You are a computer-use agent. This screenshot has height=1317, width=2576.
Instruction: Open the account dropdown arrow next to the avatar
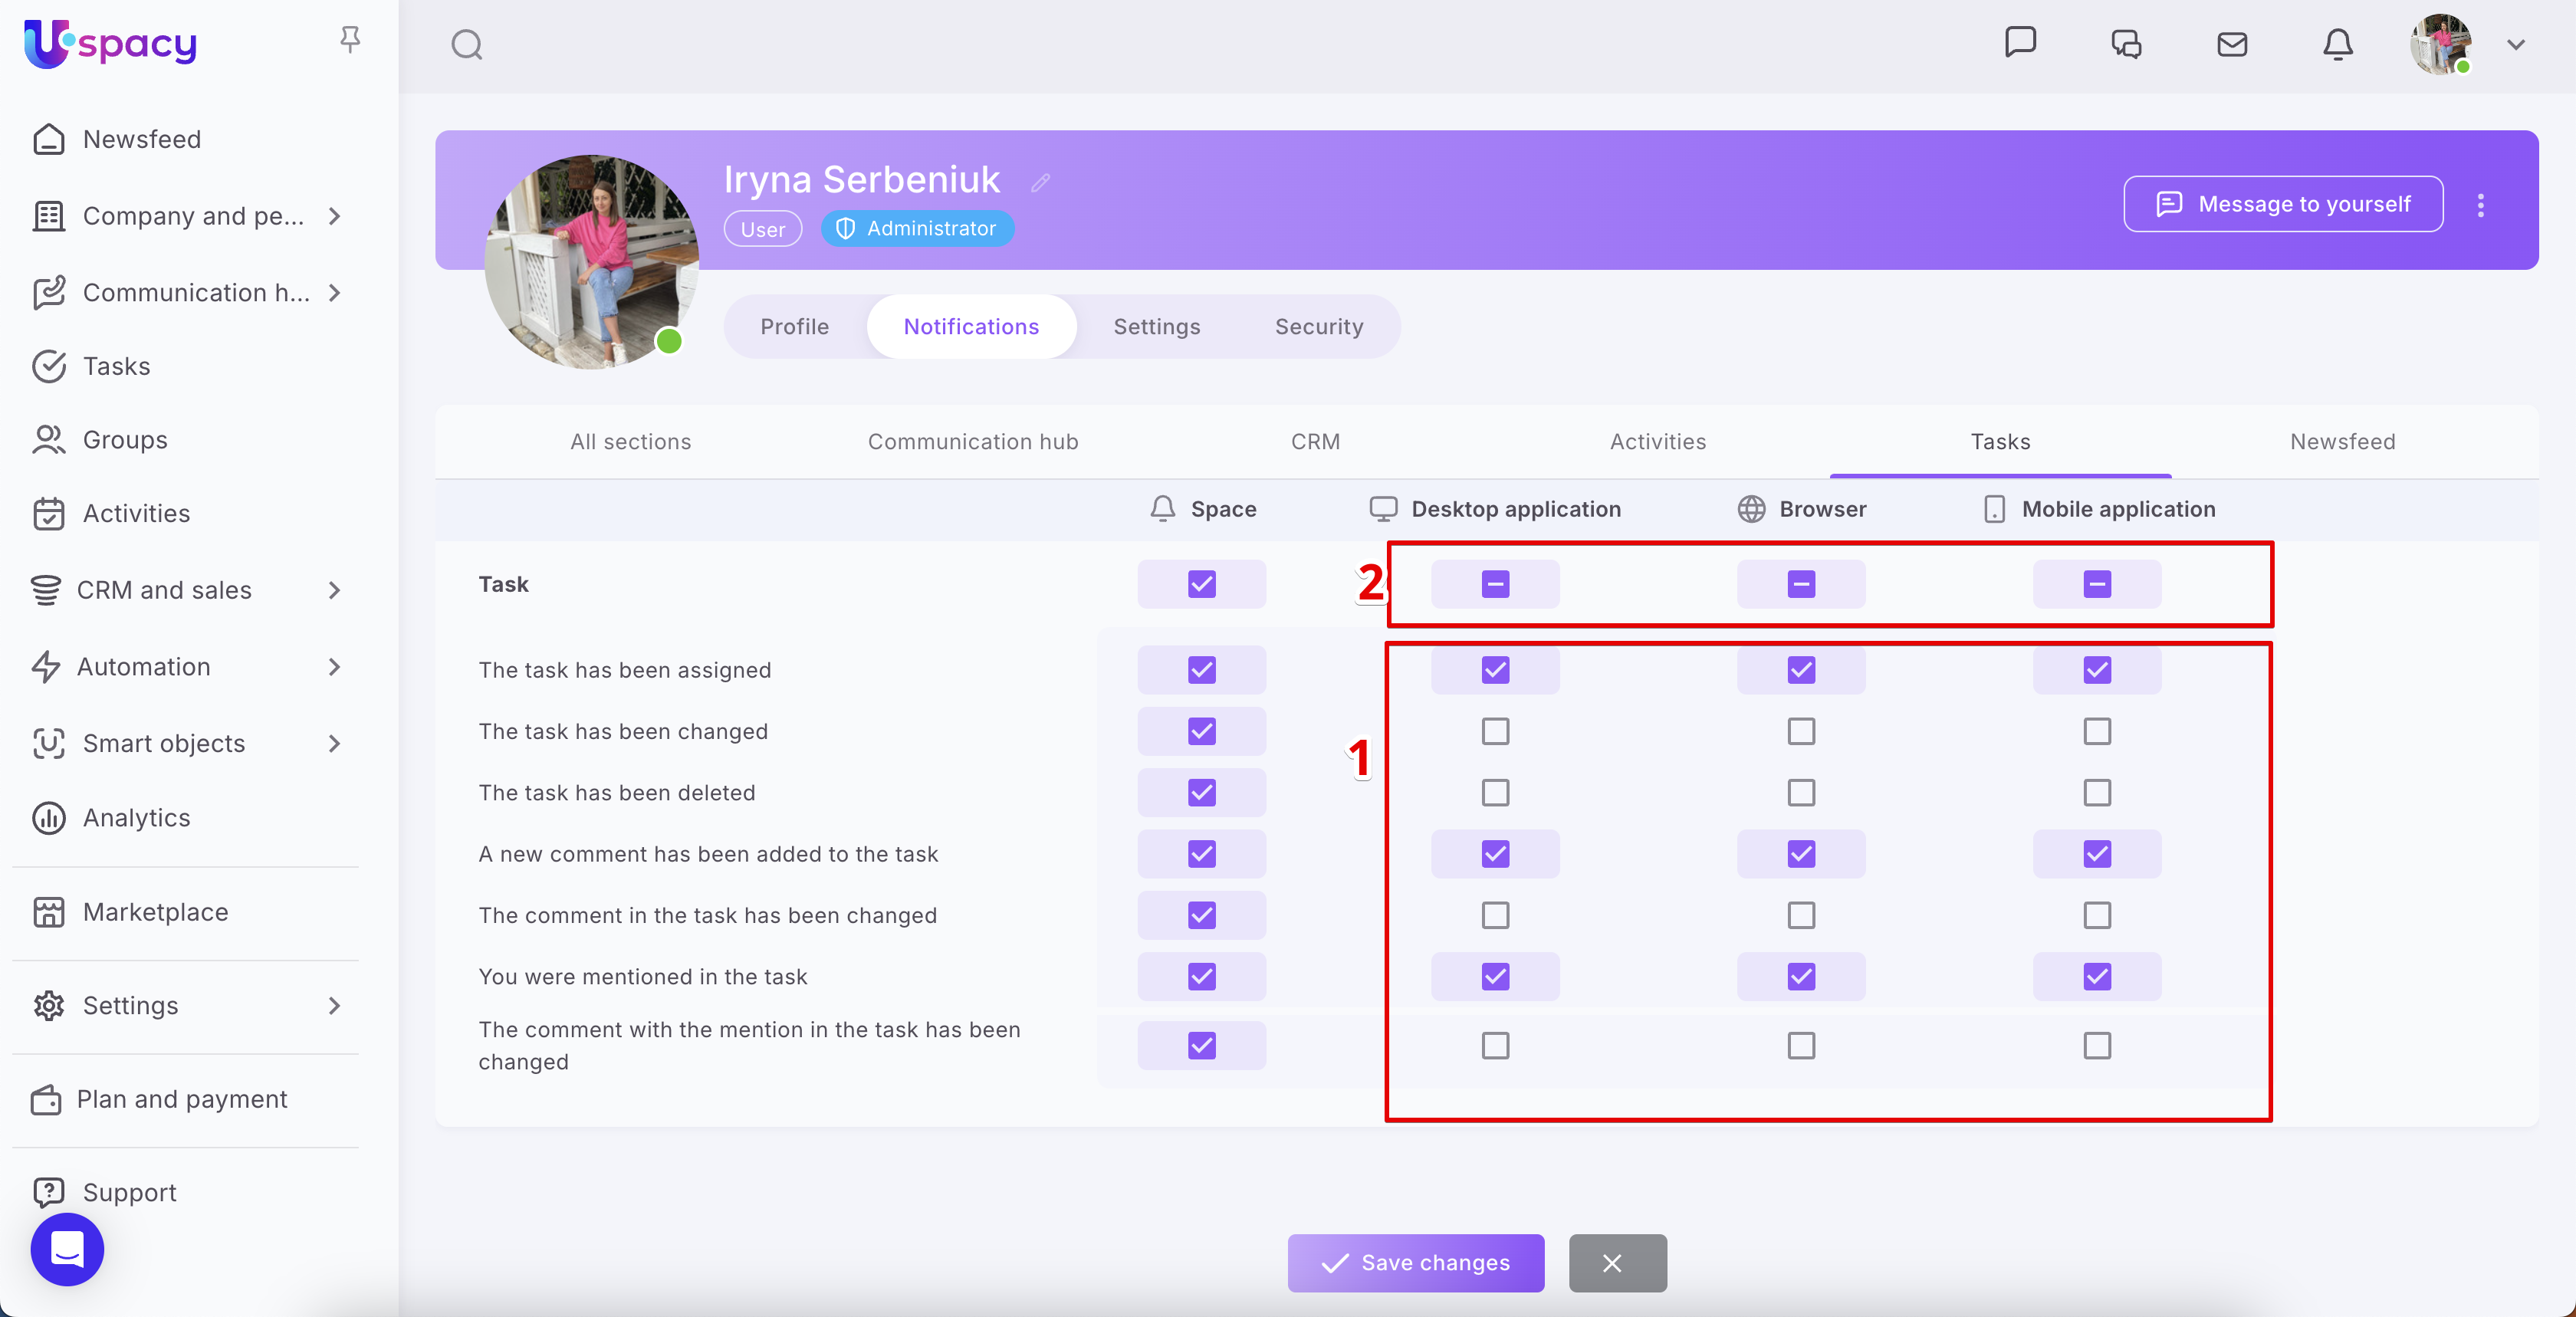pyautogui.click(x=2515, y=45)
